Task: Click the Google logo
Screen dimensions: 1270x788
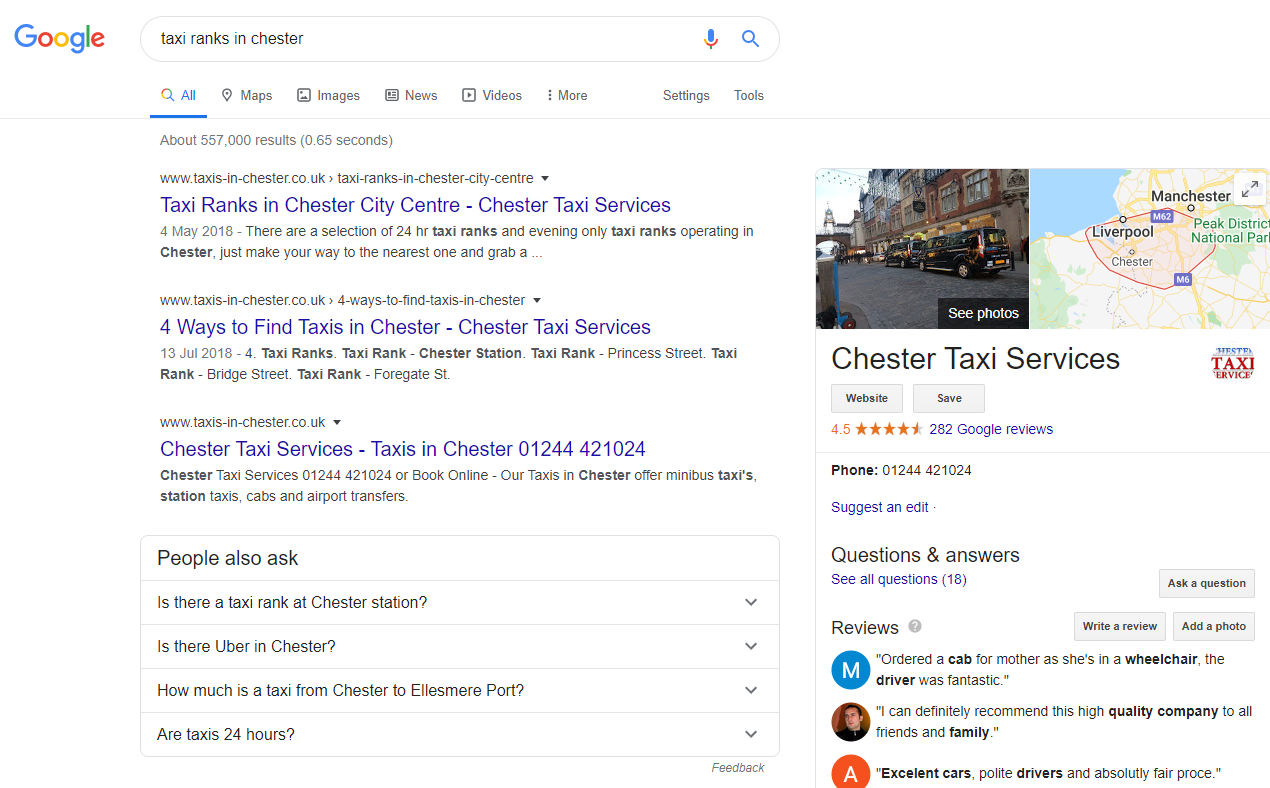Action: pyautogui.click(x=59, y=38)
